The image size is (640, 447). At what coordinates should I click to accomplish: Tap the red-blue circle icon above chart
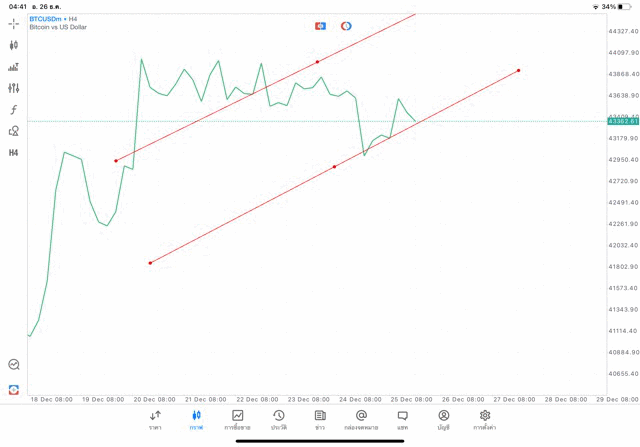click(346, 26)
